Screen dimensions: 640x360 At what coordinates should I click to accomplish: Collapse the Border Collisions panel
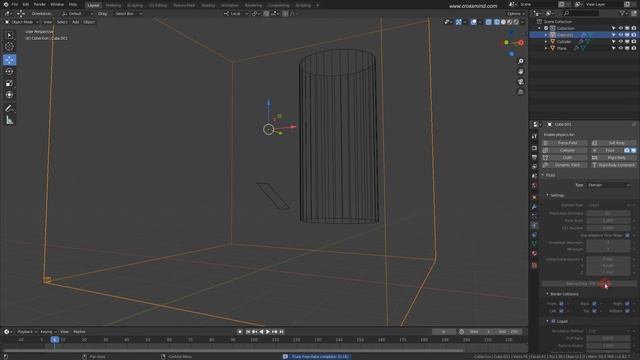[x=548, y=294]
